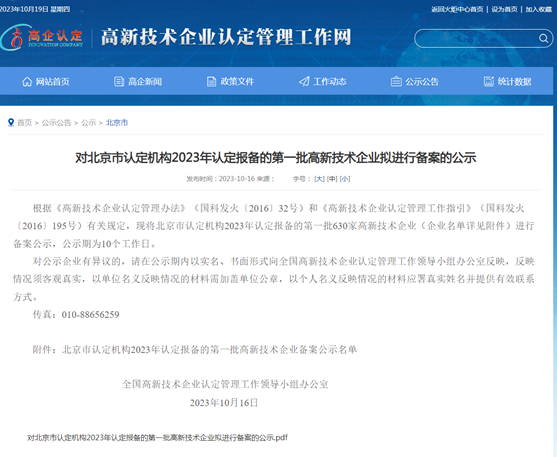Click the notice icon beside 公示公告

coord(396,82)
